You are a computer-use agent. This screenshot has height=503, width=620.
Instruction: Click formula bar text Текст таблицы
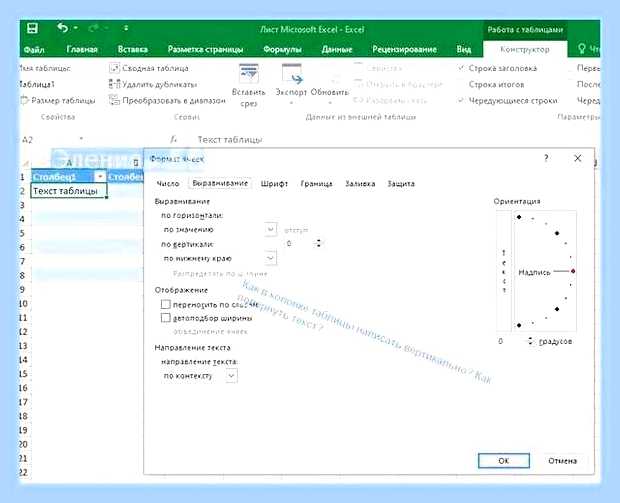230,140
